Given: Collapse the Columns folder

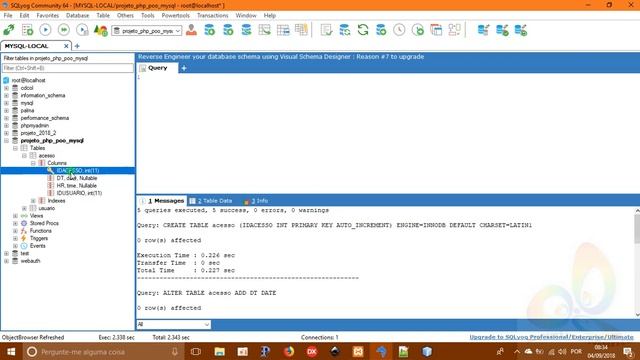Looking at the screenshot, I should click(33, 163).
